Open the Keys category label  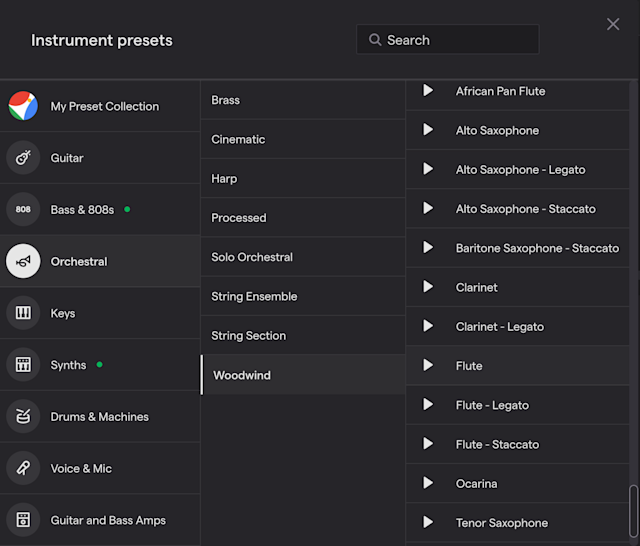[63, 313]
